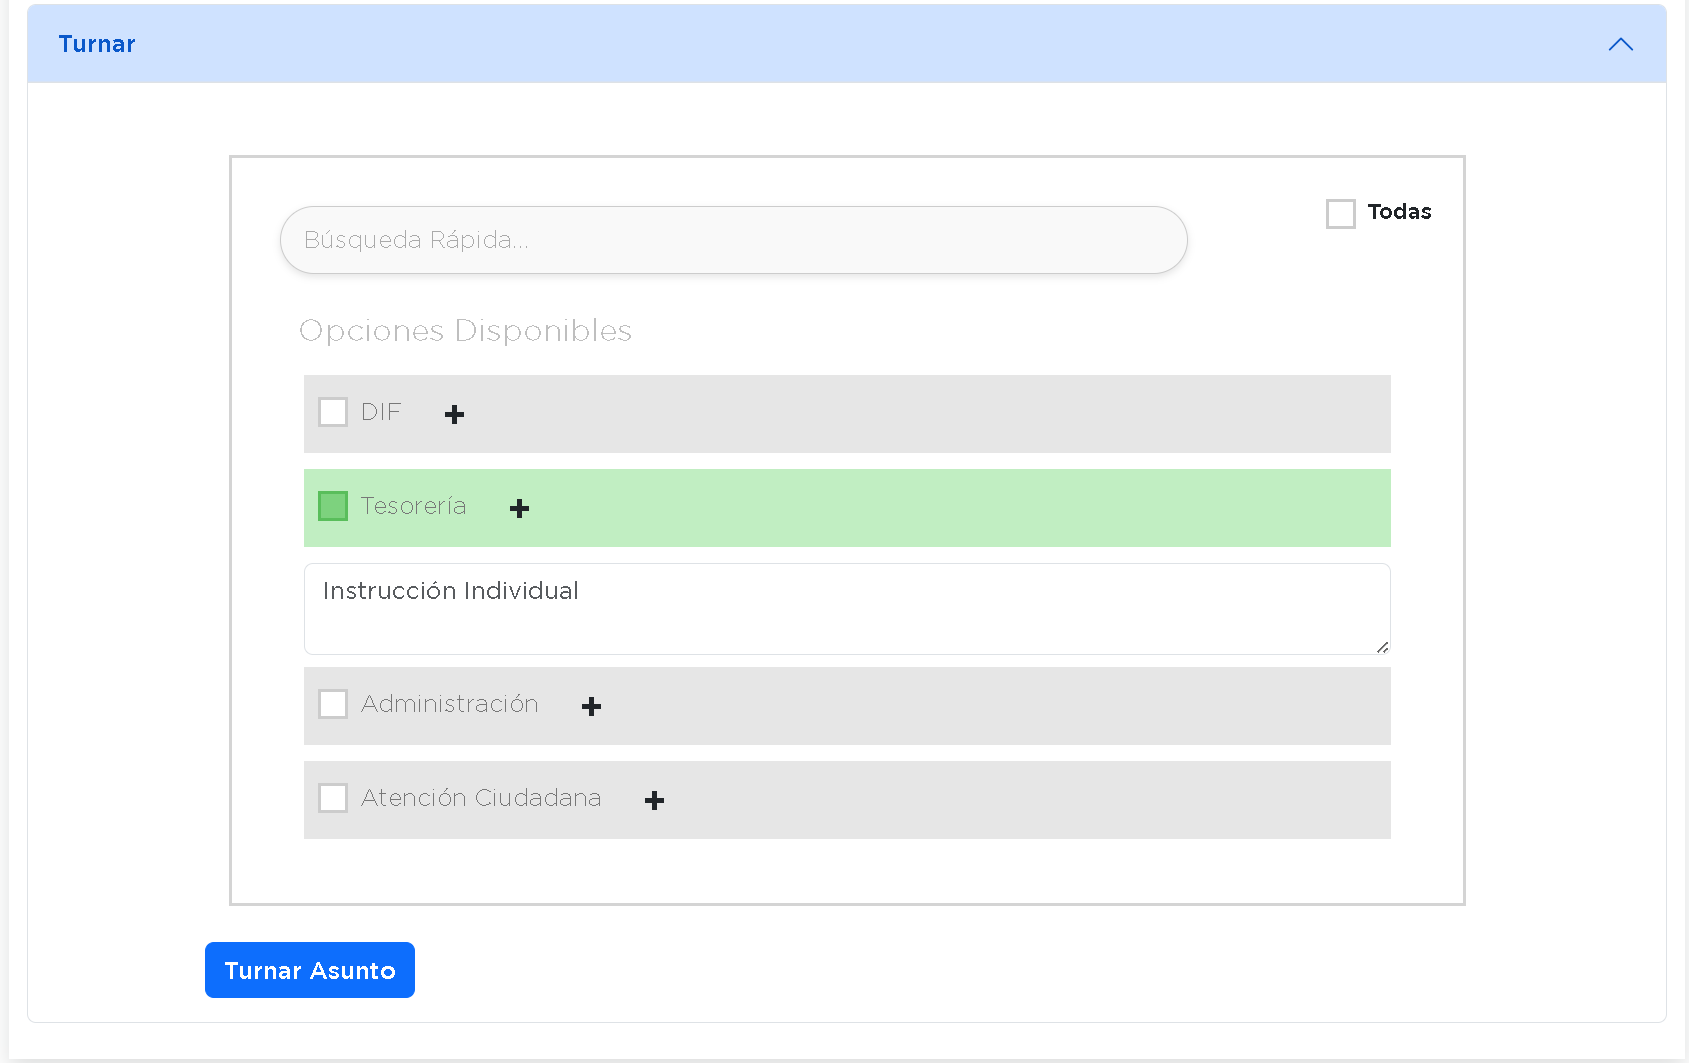
Task: Grab the text area resize handle
Action: pyautogui.click(x=1382, y=647)
